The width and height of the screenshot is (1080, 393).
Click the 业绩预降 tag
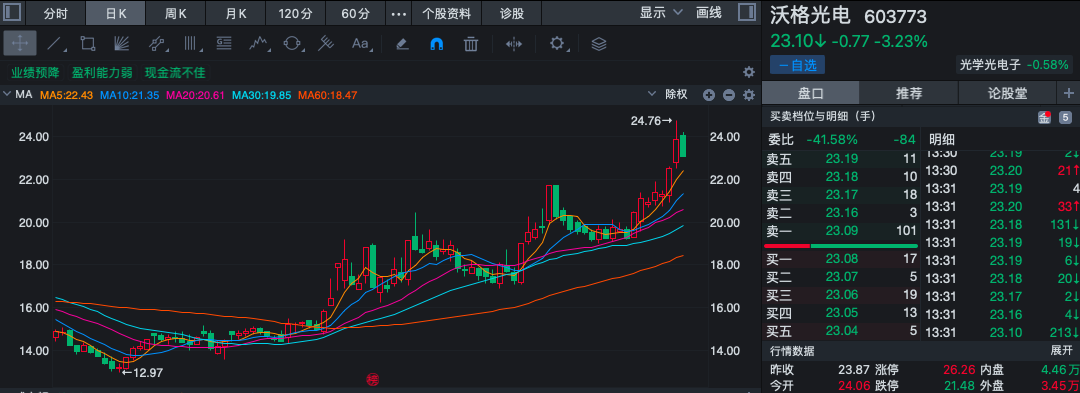35,72
